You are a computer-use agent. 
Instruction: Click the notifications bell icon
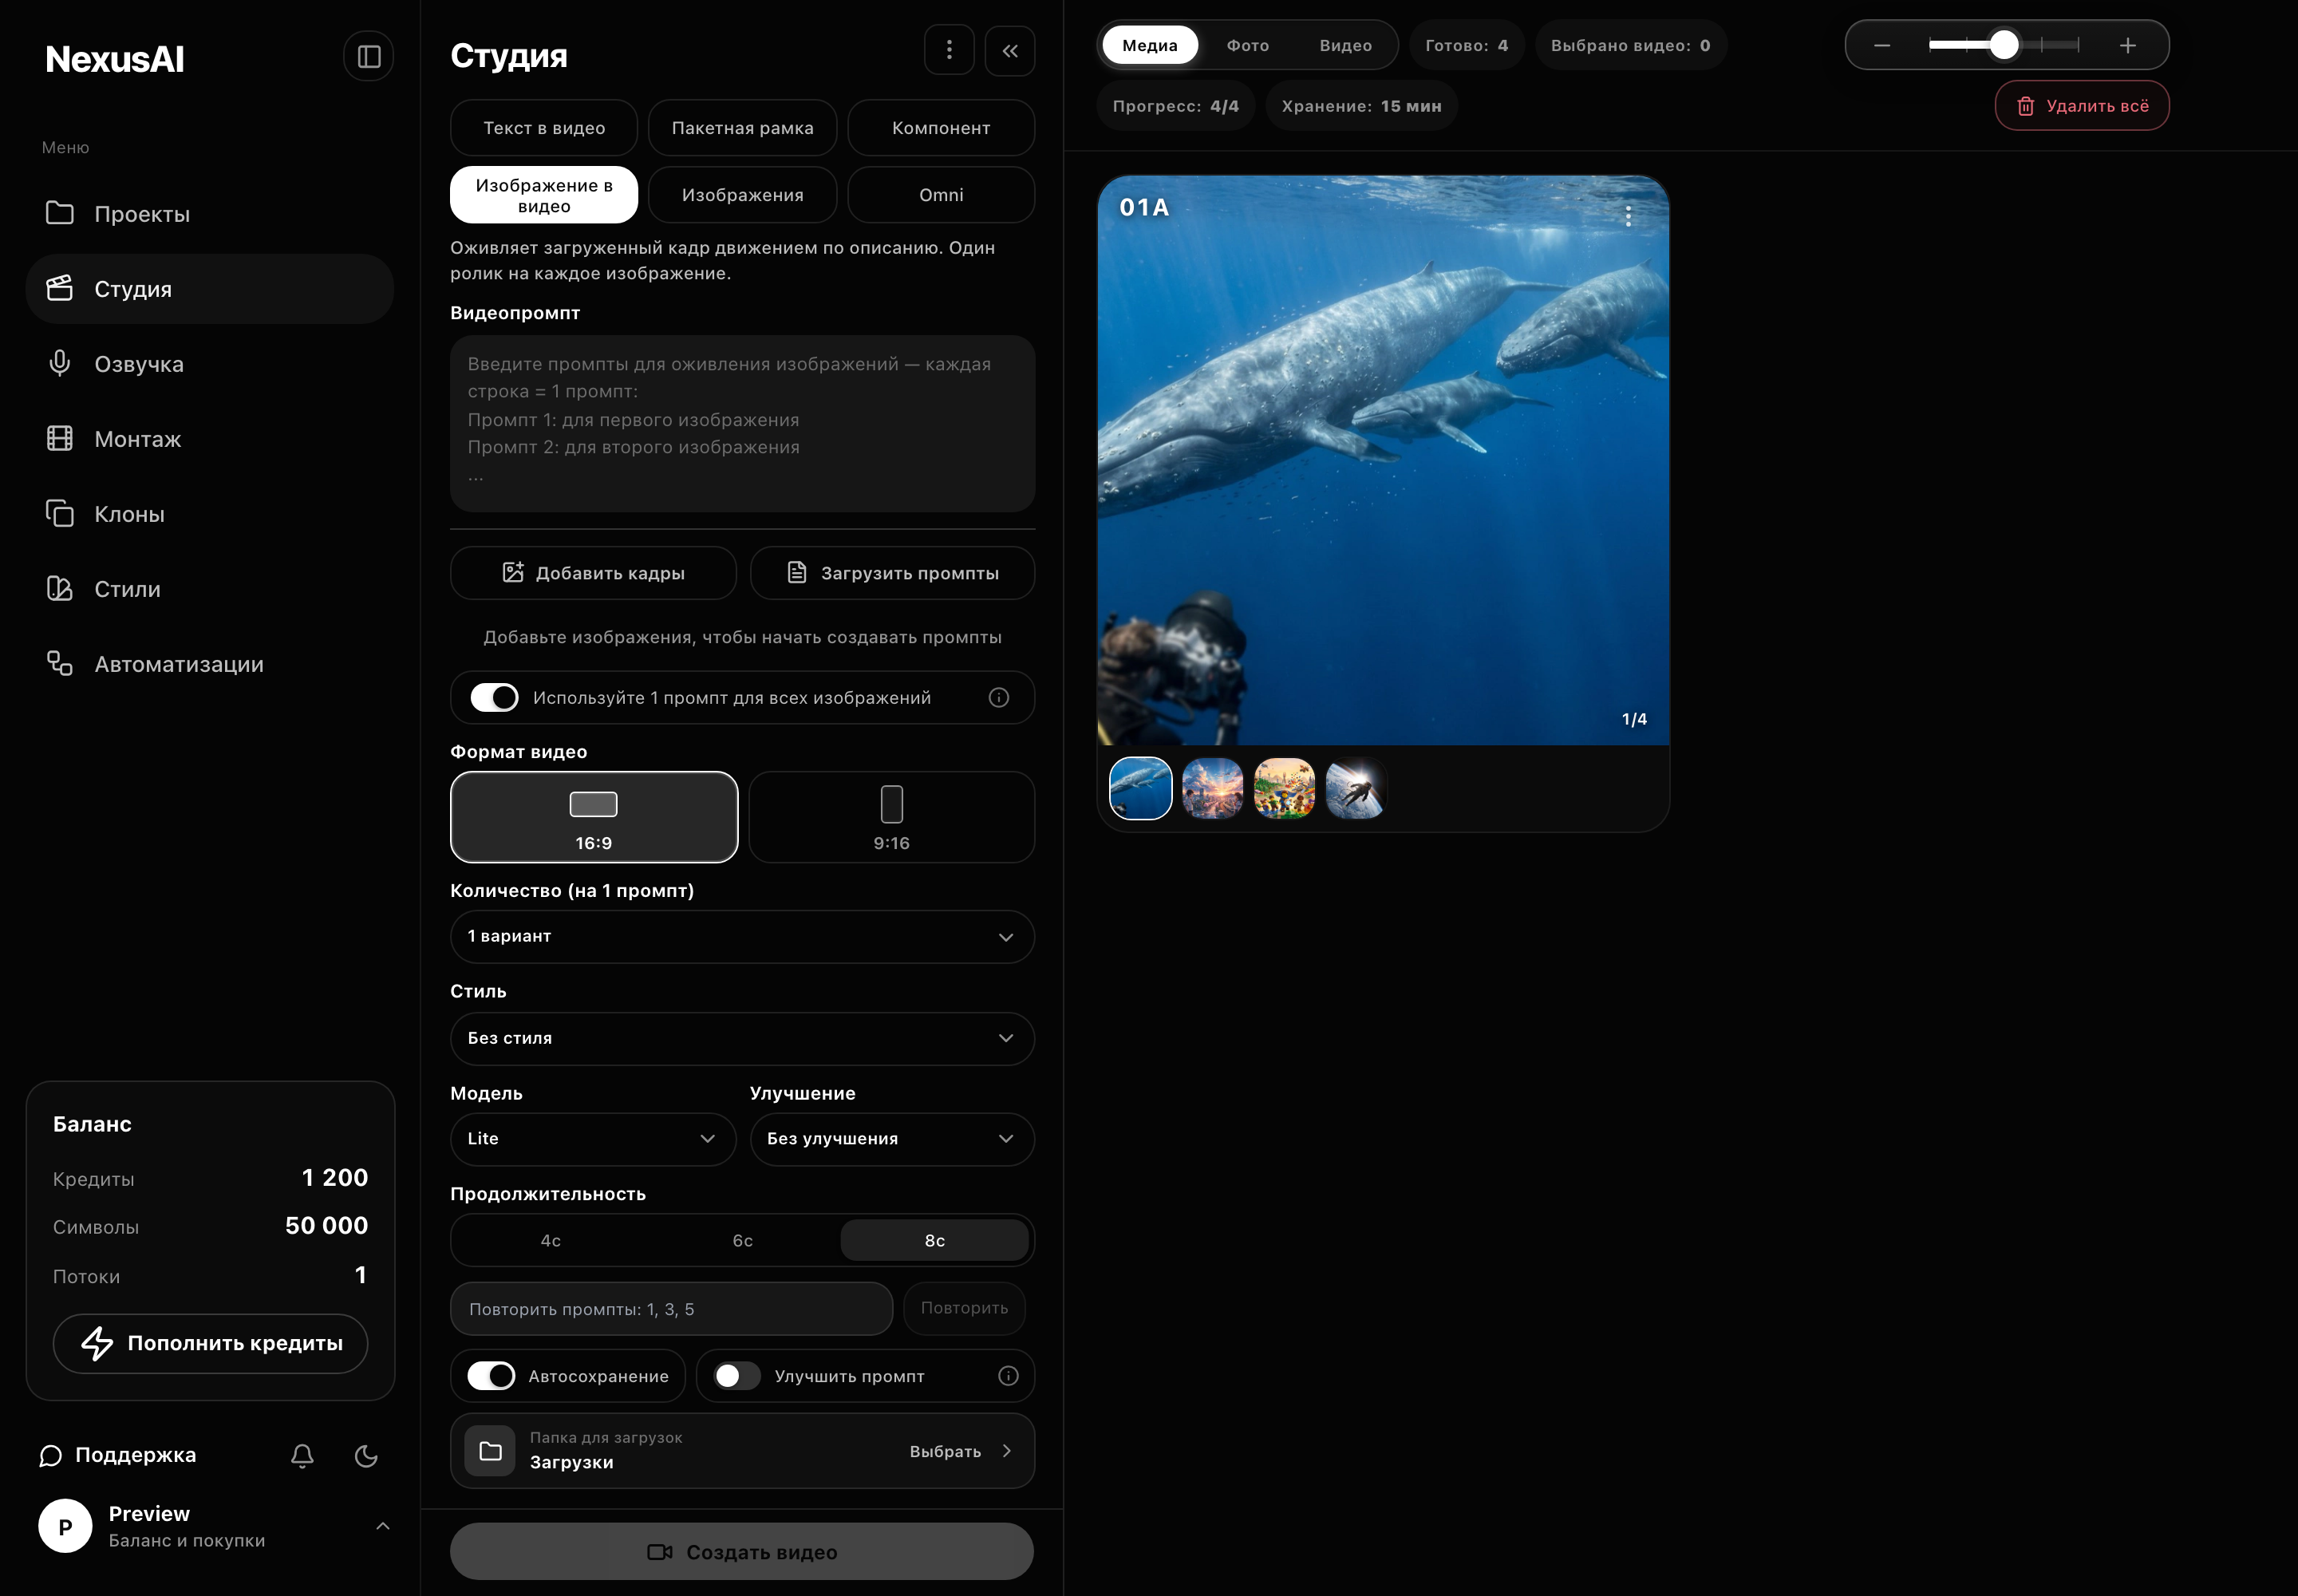[302, 1455]
